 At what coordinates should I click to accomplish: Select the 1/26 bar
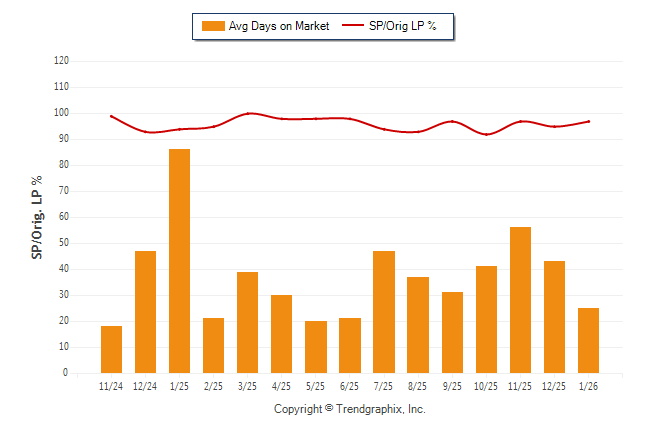point(588,340)
